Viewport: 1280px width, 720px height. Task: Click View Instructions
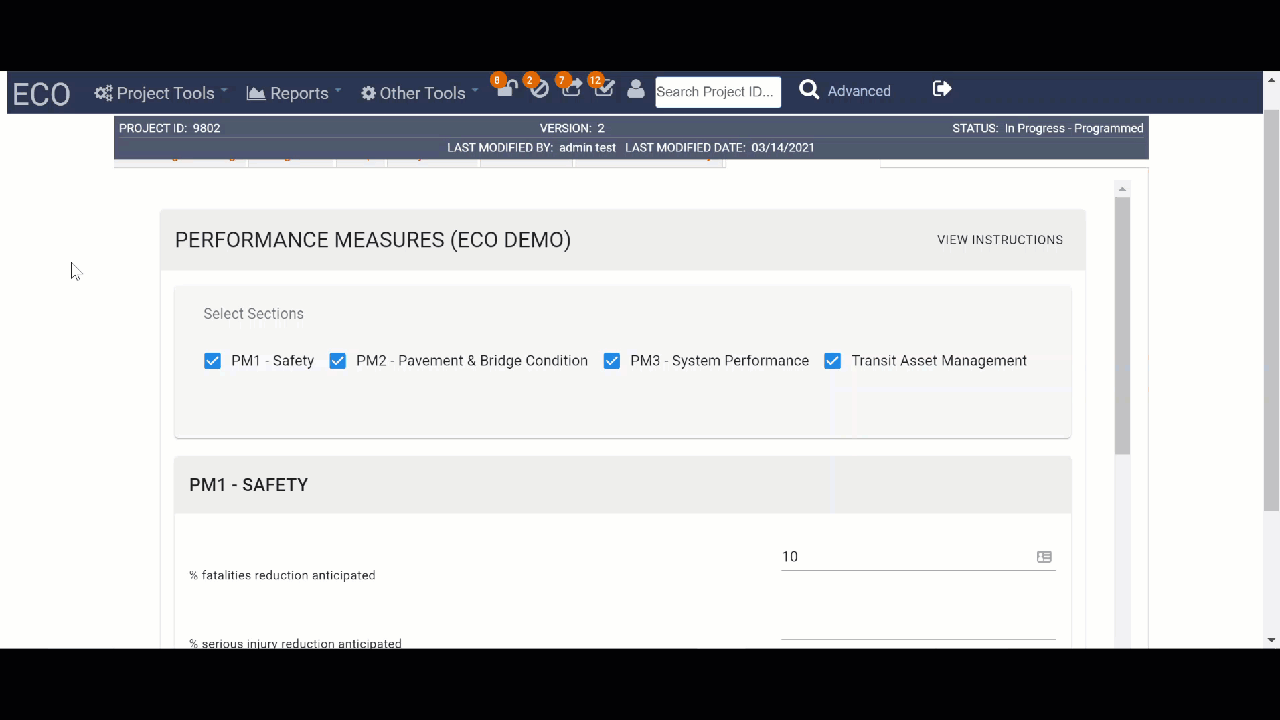click(x=1000, y=240)
